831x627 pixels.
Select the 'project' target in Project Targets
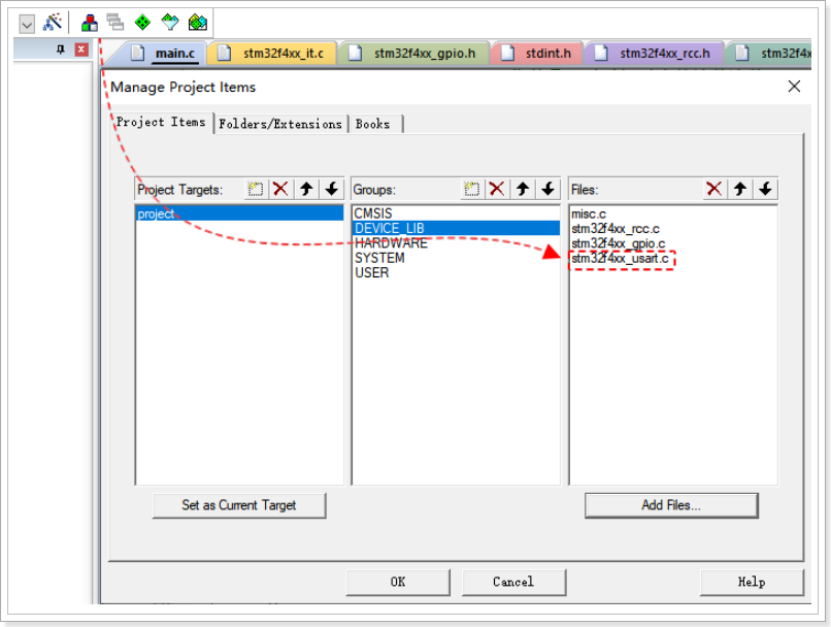pyautogui.click(x=240, y=214)
